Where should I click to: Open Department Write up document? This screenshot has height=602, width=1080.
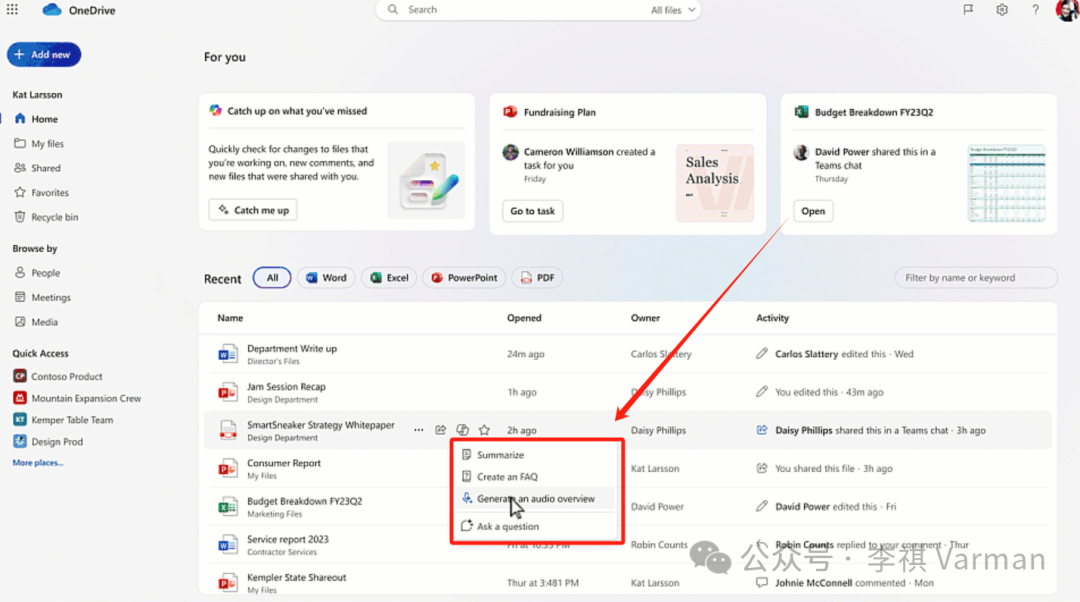point(292,349)
